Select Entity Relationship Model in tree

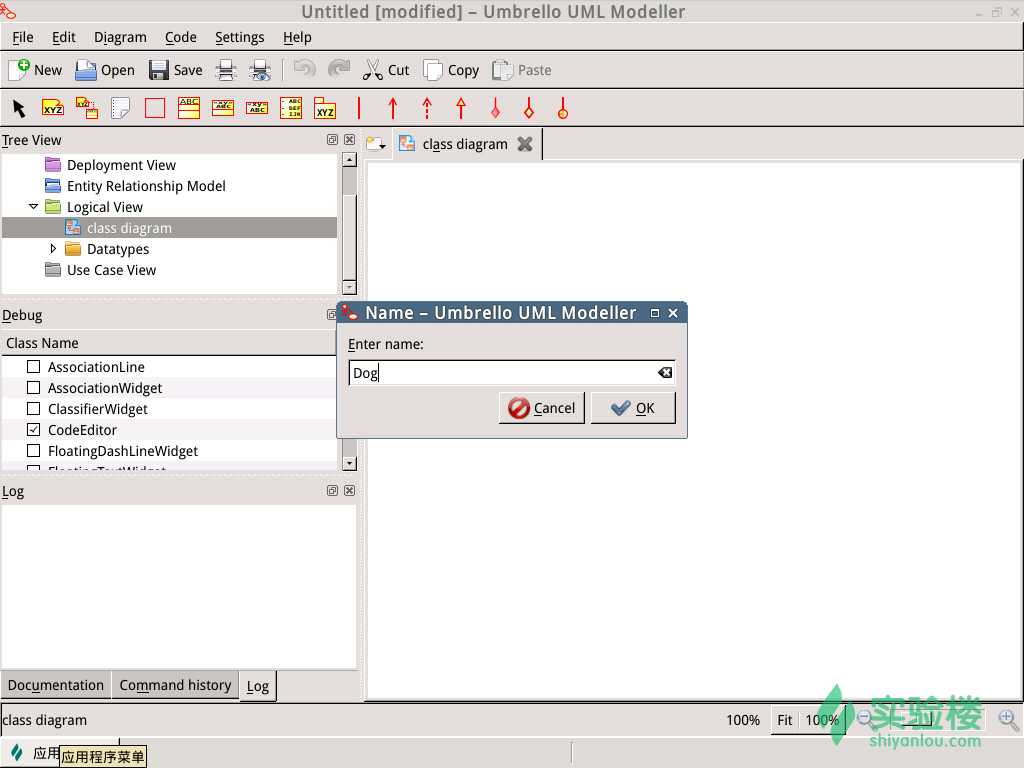146,185
